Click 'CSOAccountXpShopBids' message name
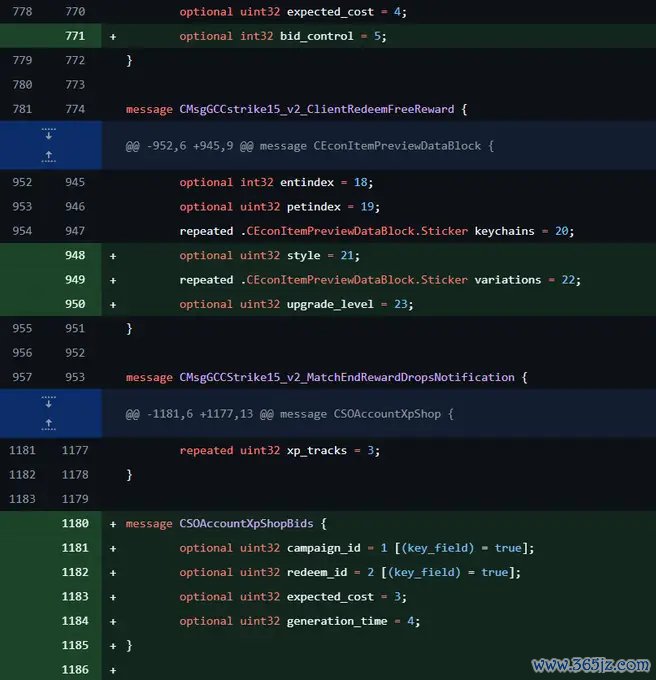Viewport: 656px width, 680px height. [x=246, y=523]
